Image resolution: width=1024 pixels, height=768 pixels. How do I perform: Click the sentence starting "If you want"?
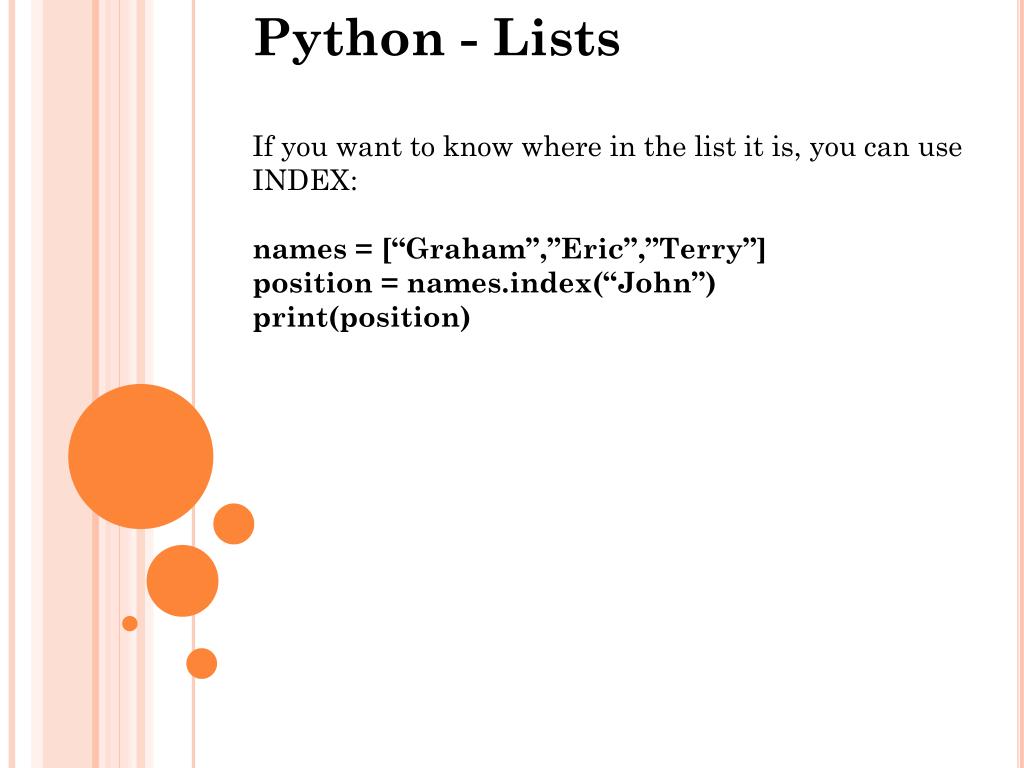coord(607,163)
